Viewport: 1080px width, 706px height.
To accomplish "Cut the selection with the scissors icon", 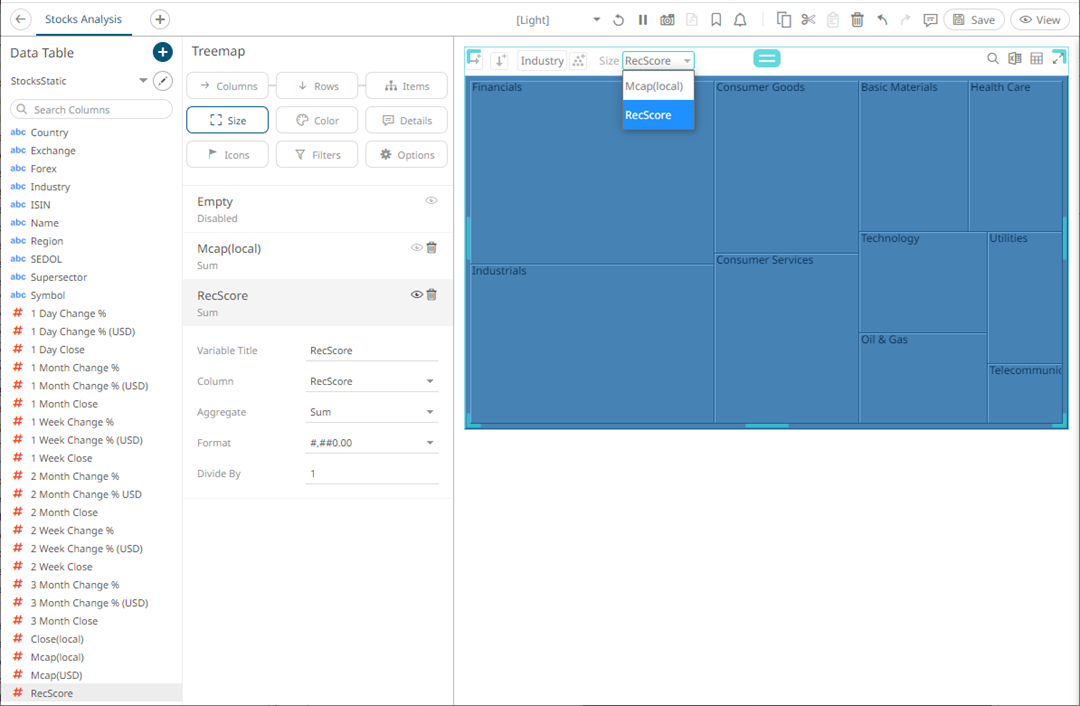I will coord(809,20).
